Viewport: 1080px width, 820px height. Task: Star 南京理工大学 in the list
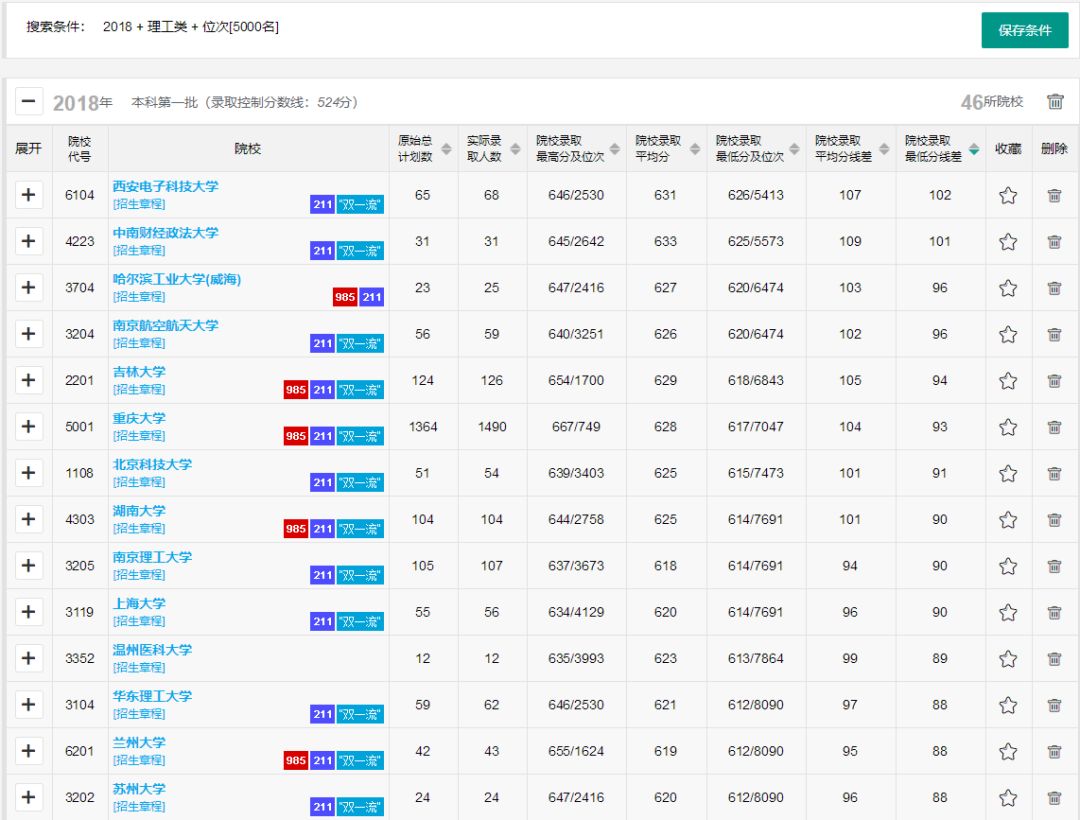[1008, 566]
